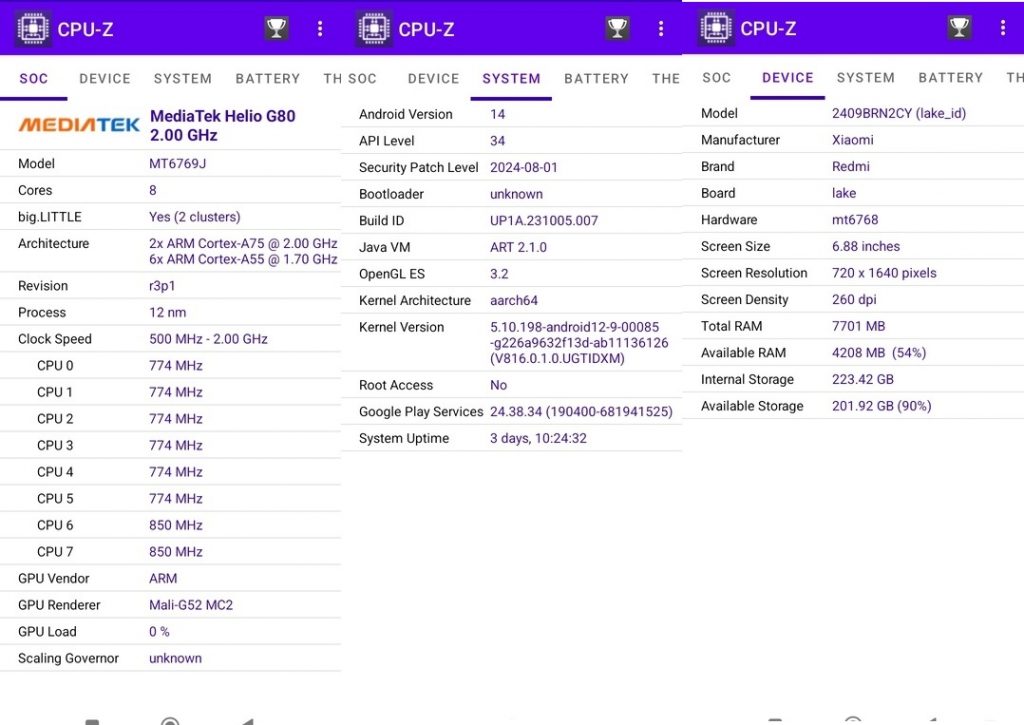The height and width of the screenshot is (725, 1024).
Task: Click the Root Access value No
Action: (498, 385)
